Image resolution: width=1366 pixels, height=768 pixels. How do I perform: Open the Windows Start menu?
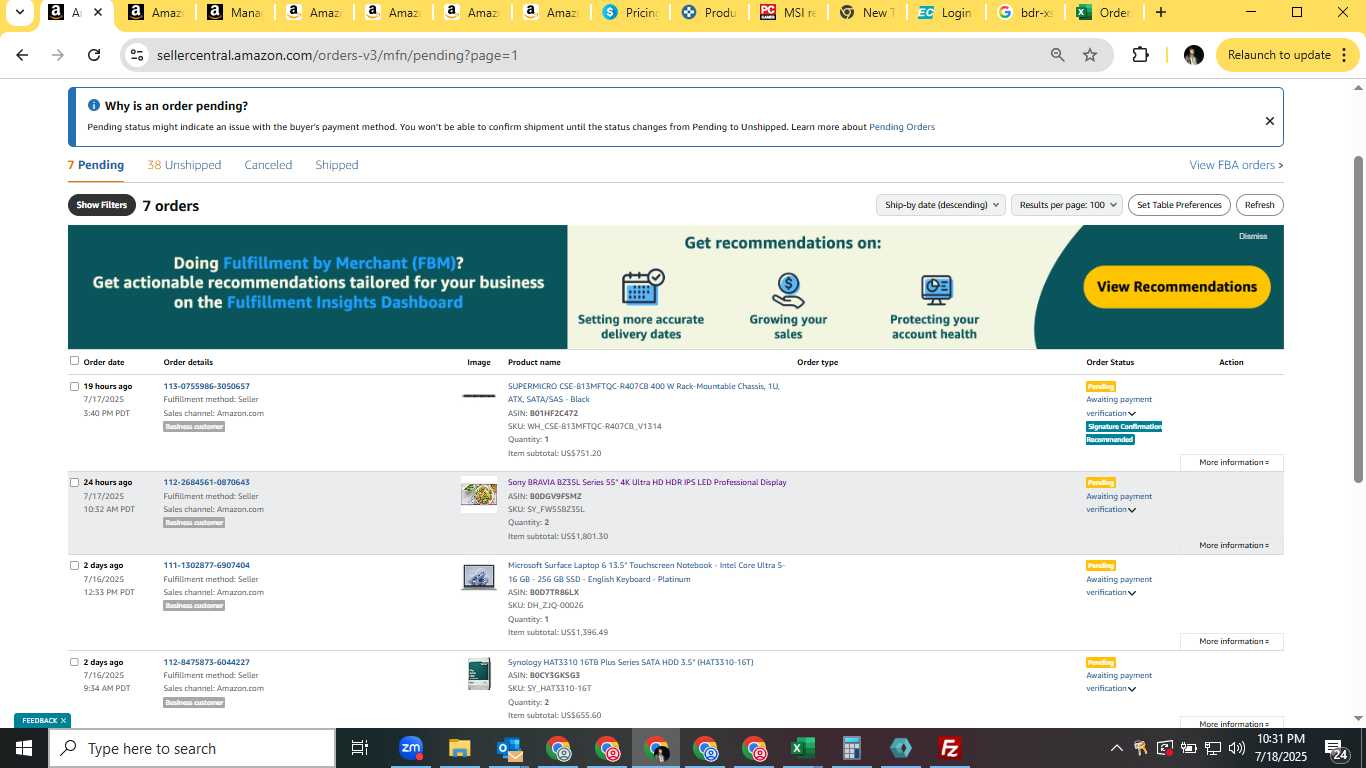(x=24, y=748)
